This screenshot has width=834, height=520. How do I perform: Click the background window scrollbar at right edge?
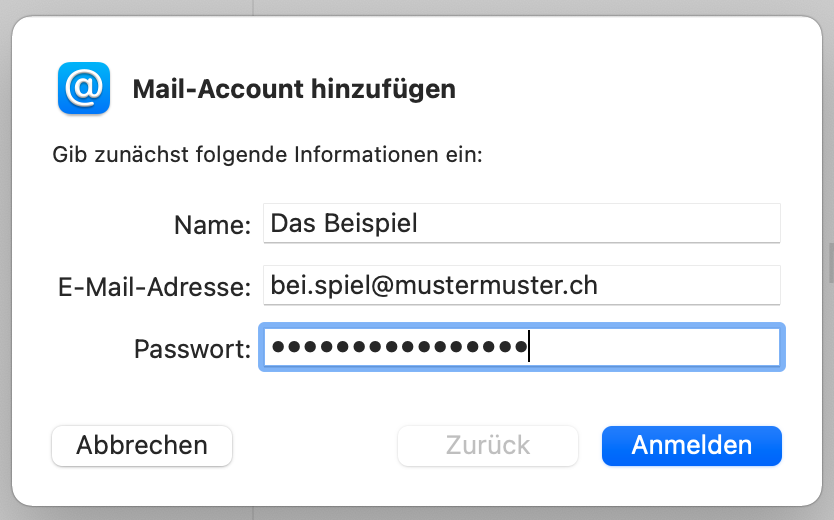point(829,262)
